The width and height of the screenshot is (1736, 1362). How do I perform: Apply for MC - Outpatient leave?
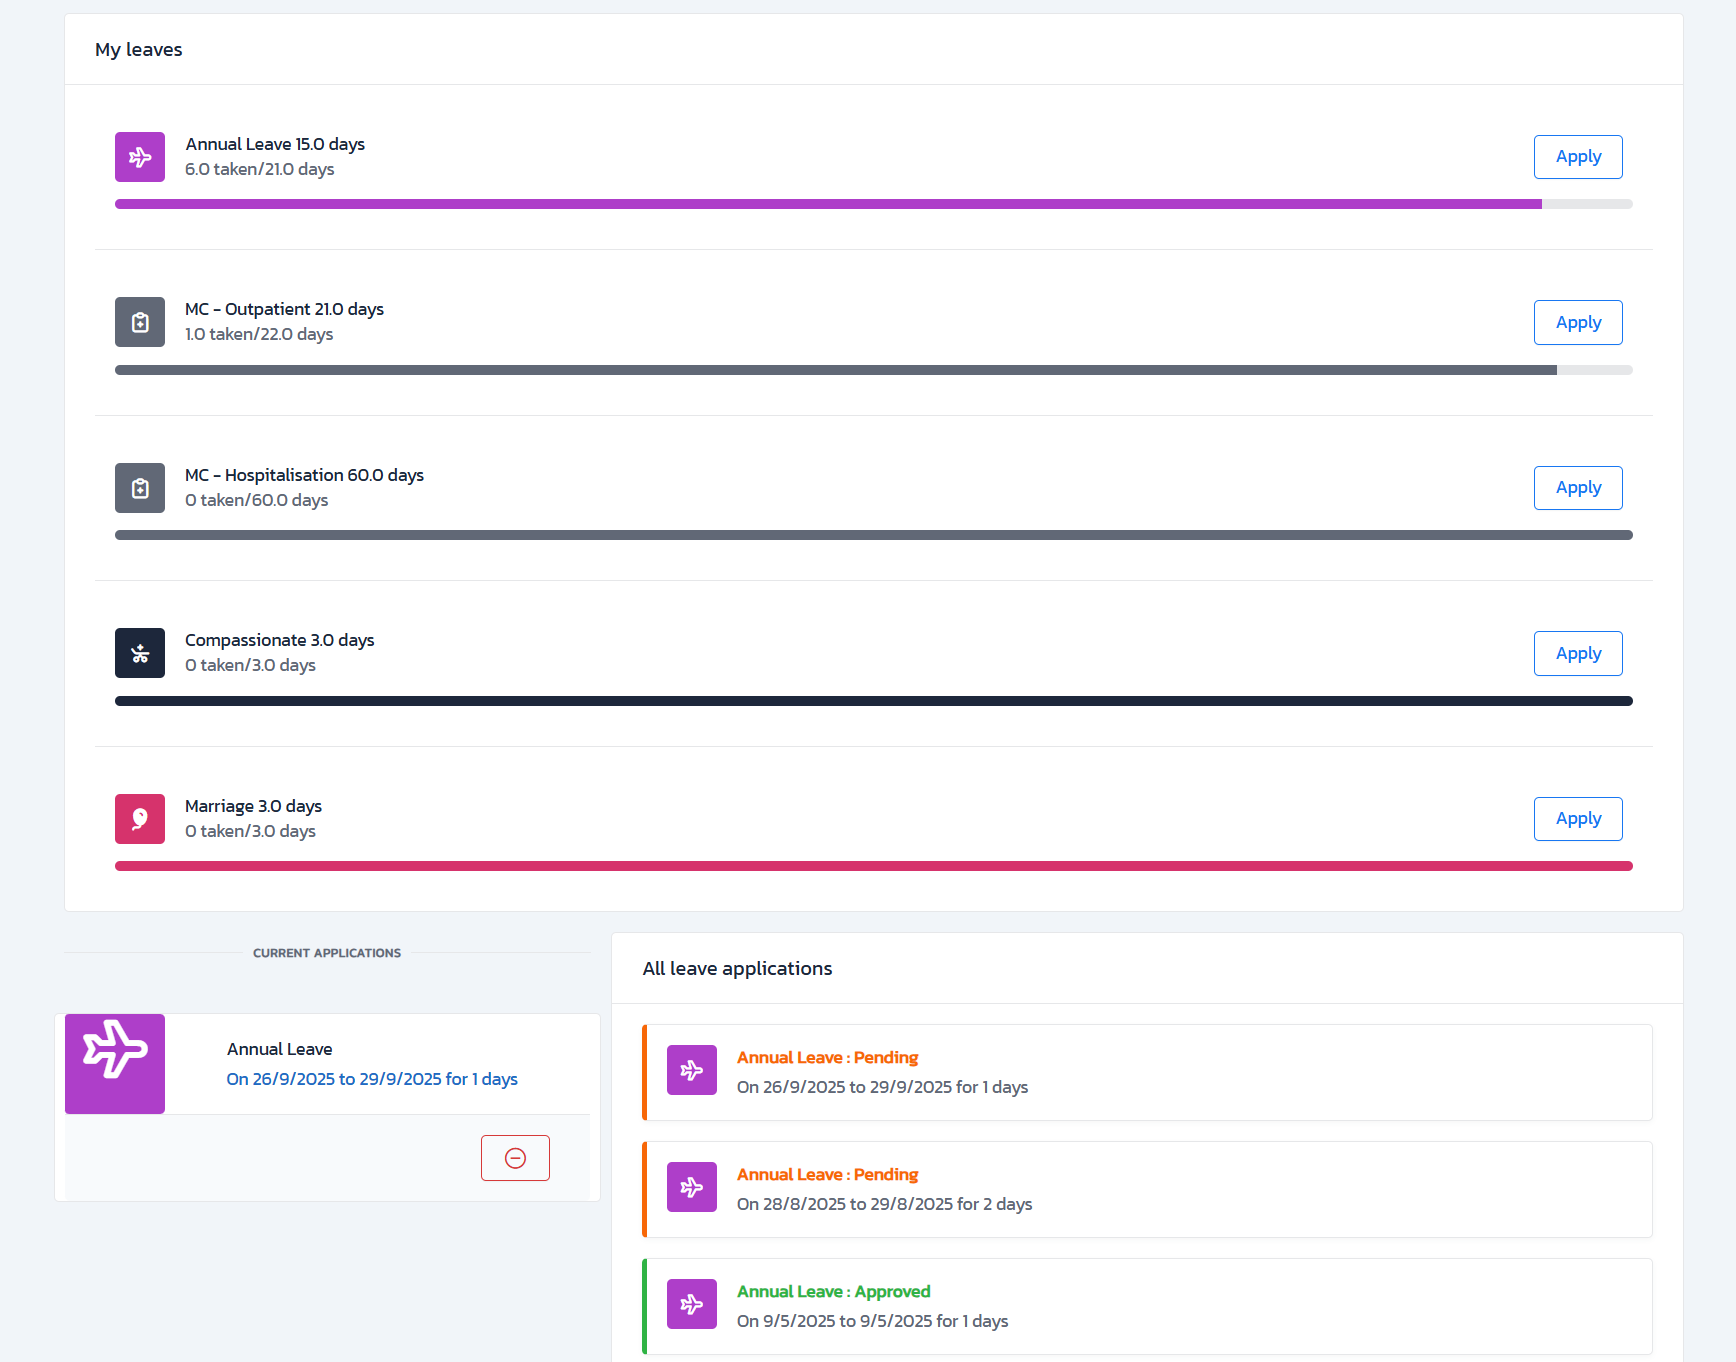[1578, 322]
